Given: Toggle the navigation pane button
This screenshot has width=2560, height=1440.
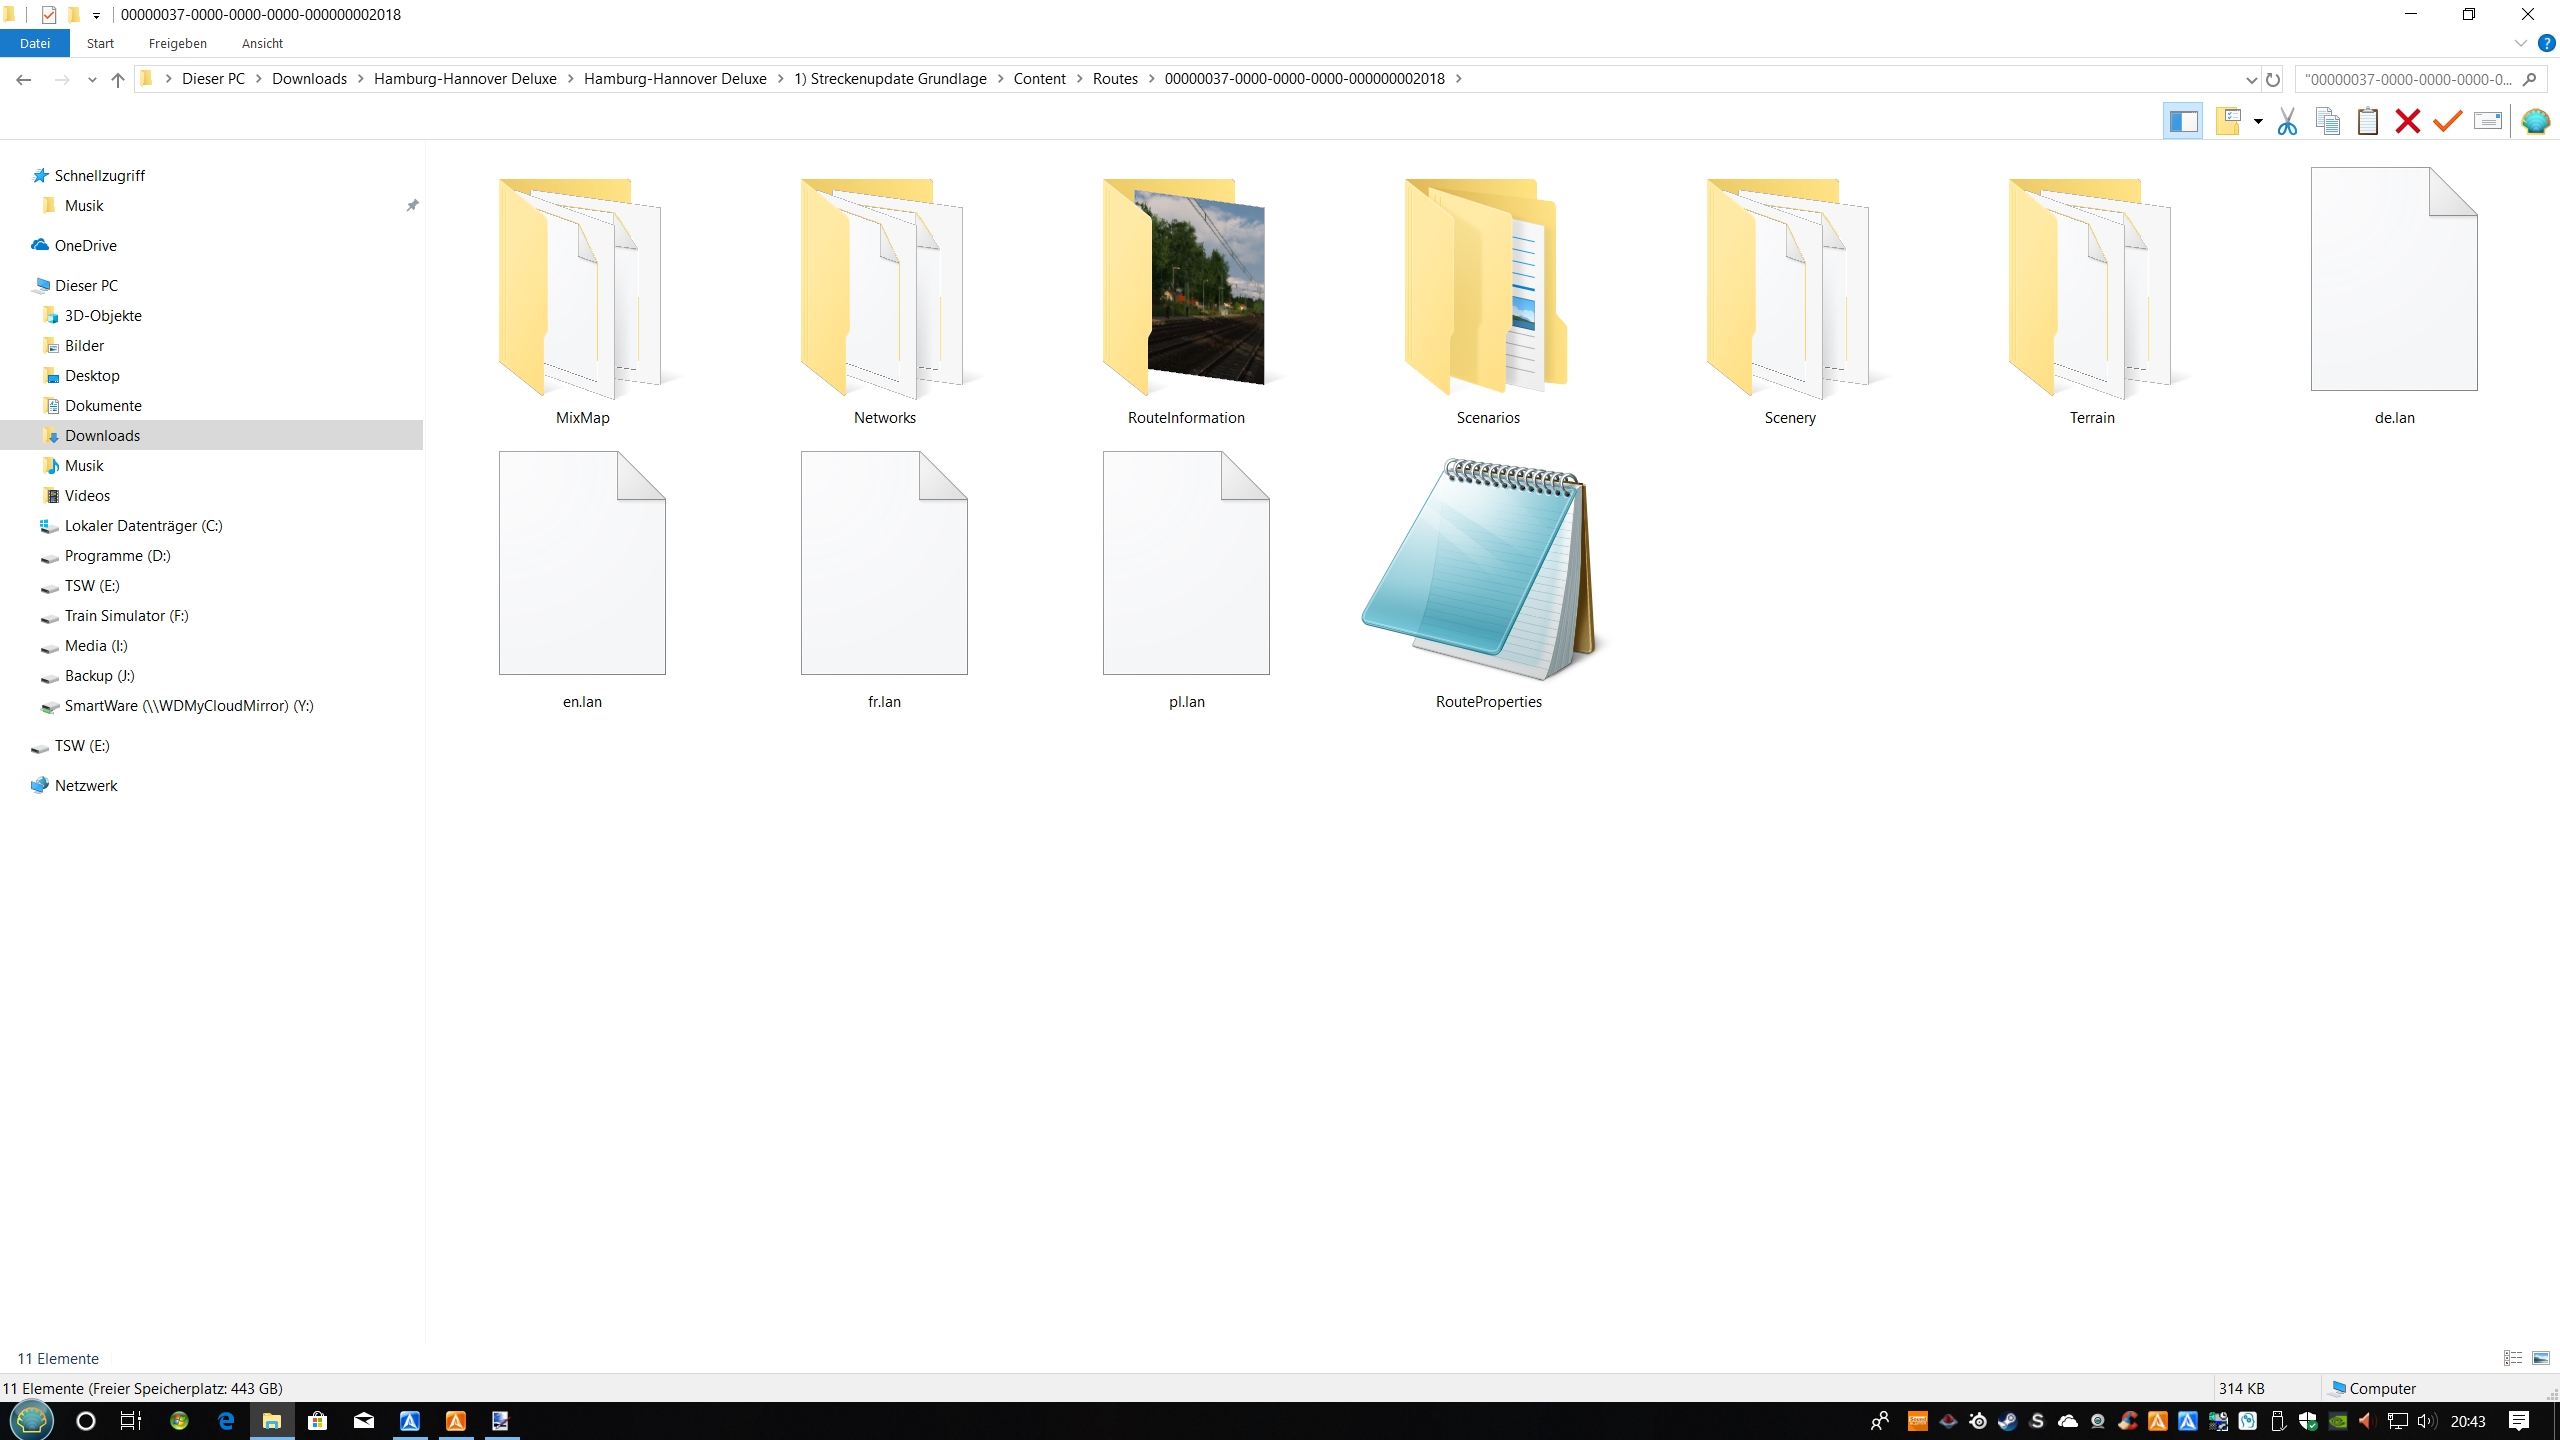Looking at the screenshot, I should click(2182, 122).
